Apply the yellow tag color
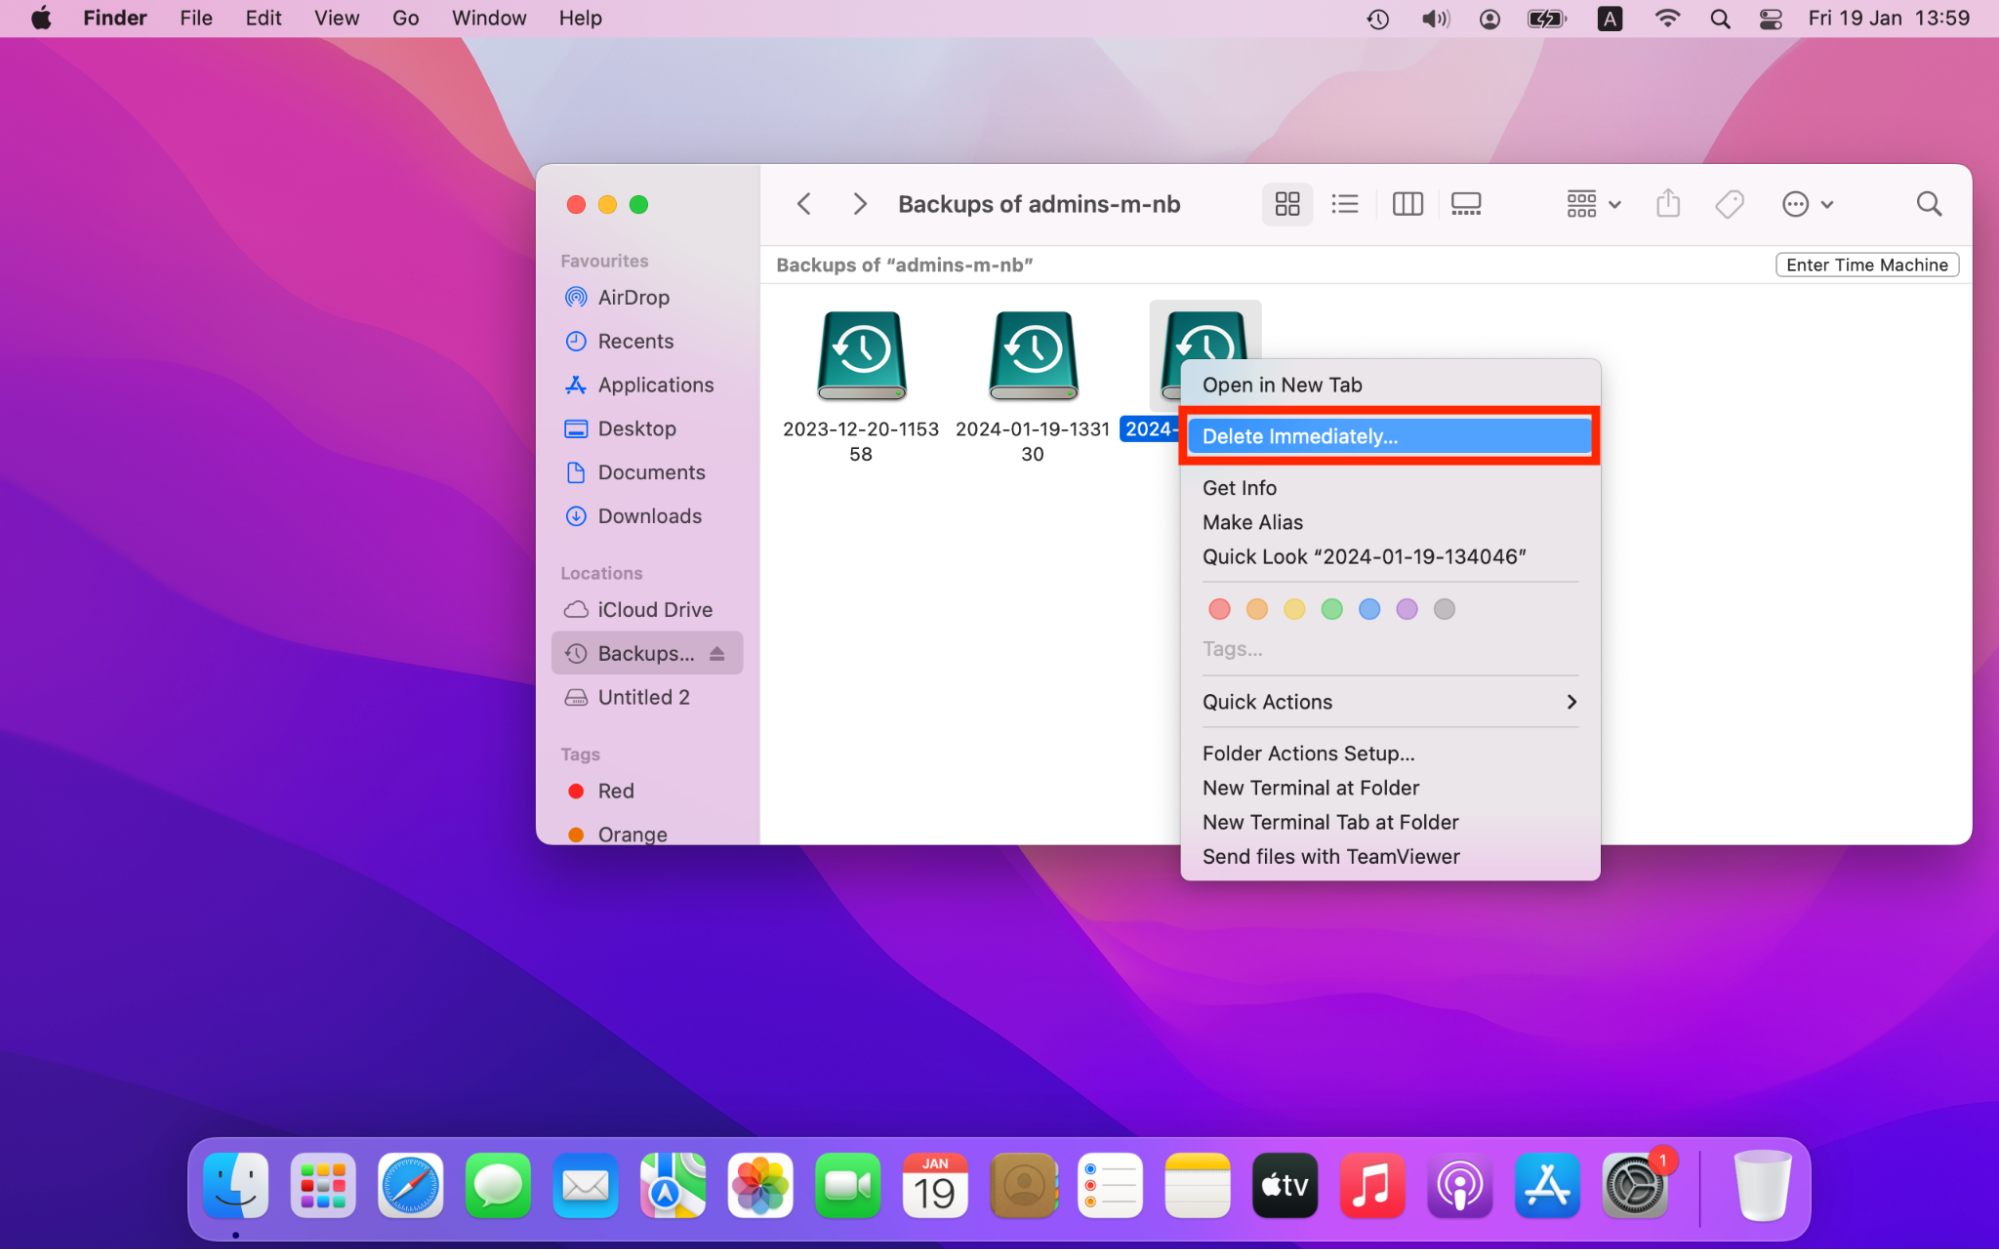This screenshot has width=1999, height=1250. coord(1294,609)
